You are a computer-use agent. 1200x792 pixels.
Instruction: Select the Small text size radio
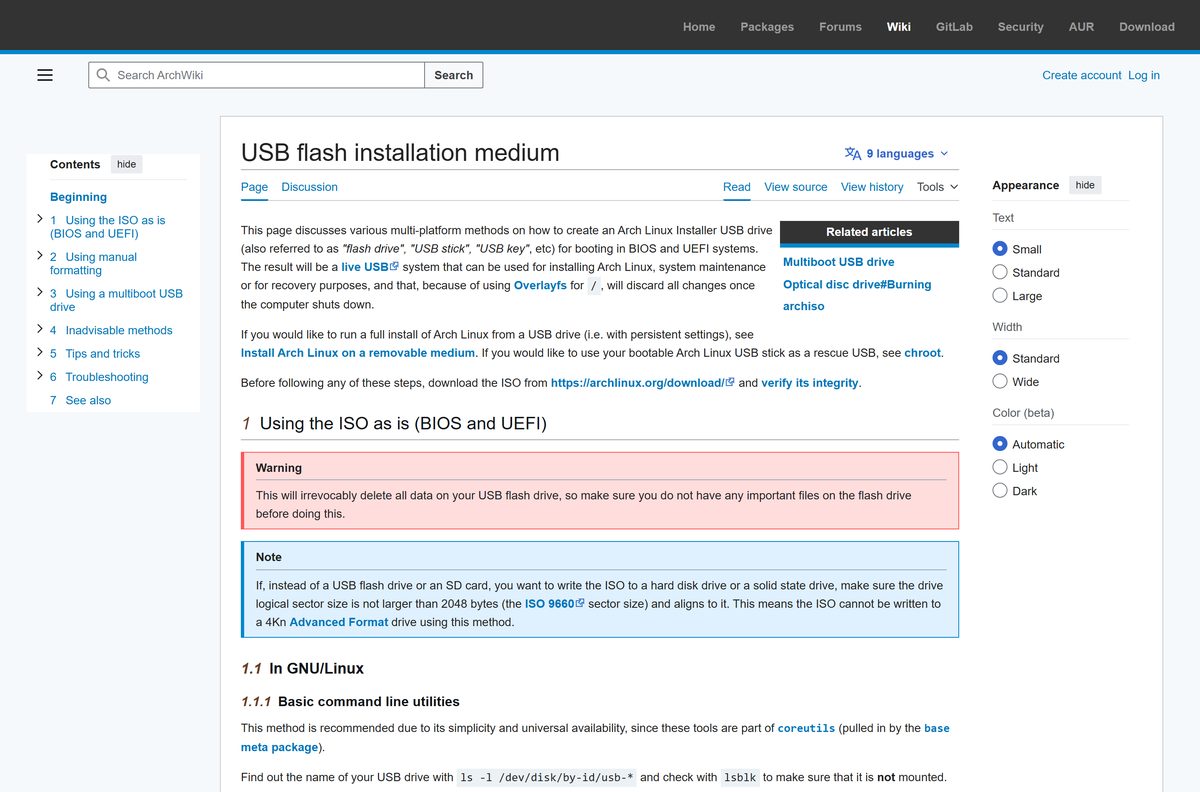1000,249
